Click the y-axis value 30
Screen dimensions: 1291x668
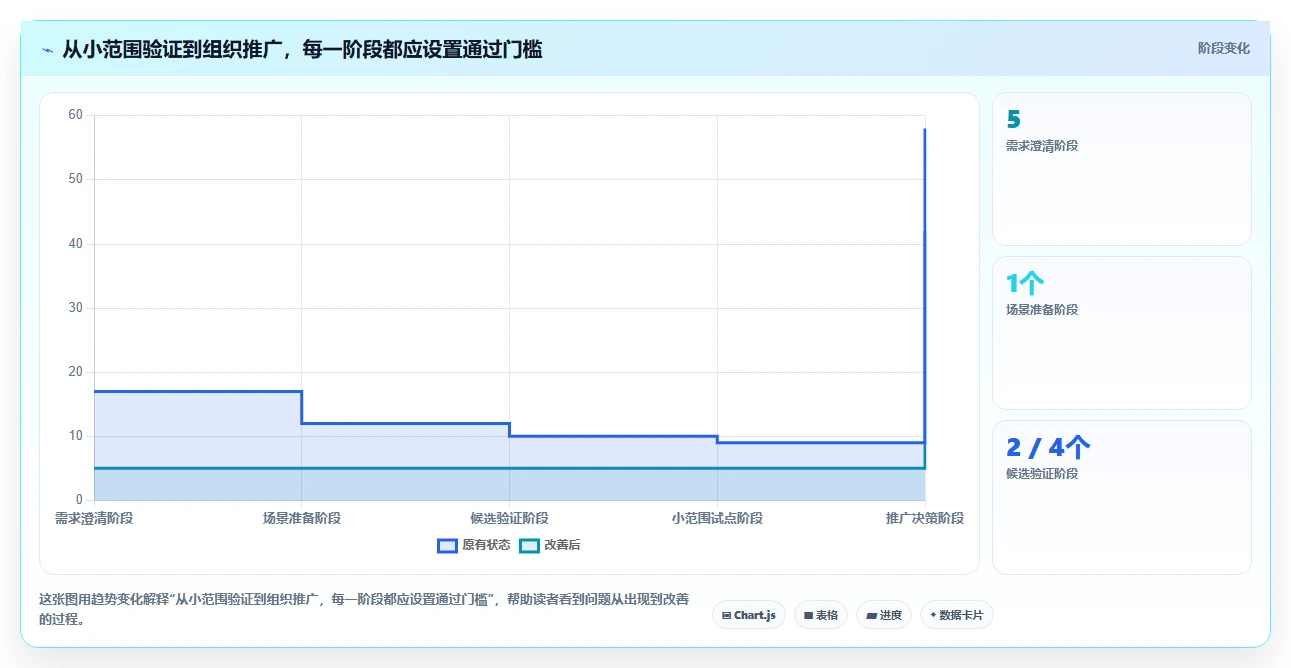pyautogui.click(x=75, y=308)
